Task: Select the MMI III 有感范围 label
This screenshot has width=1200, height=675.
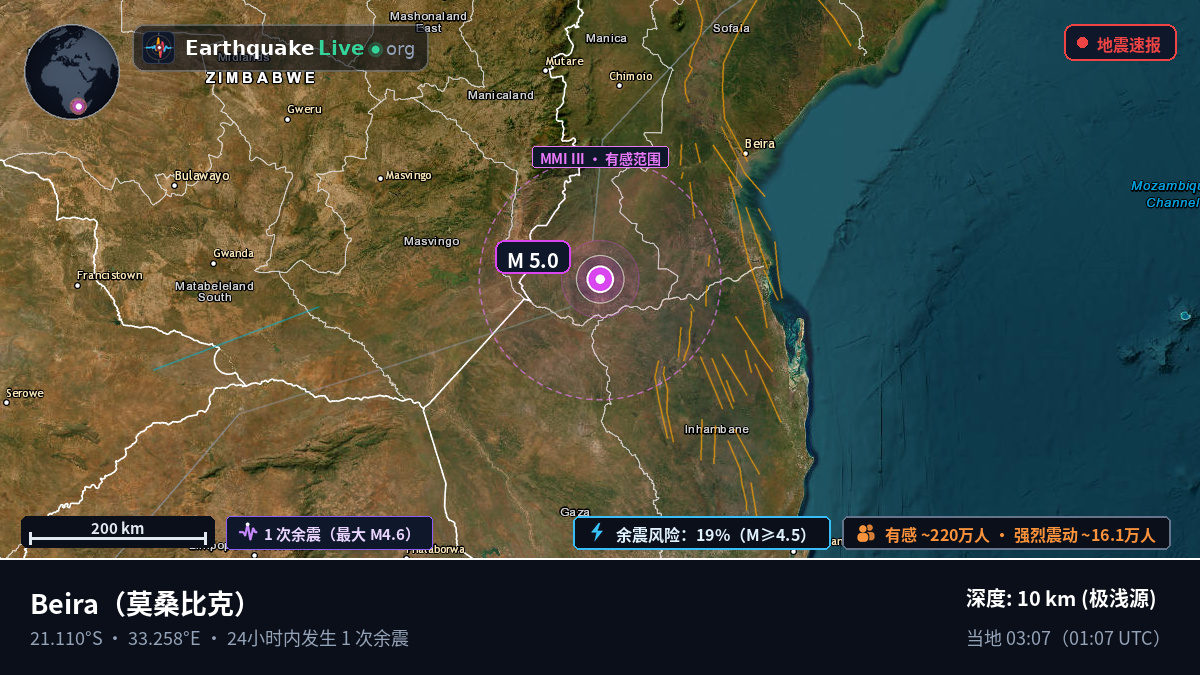Action: point(600,157)
